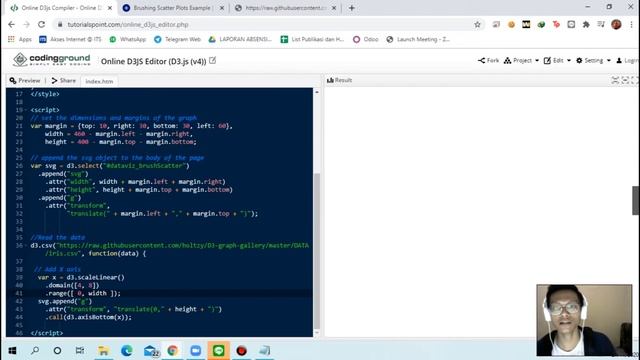Click the orange circle extension icon

point(511,24)
